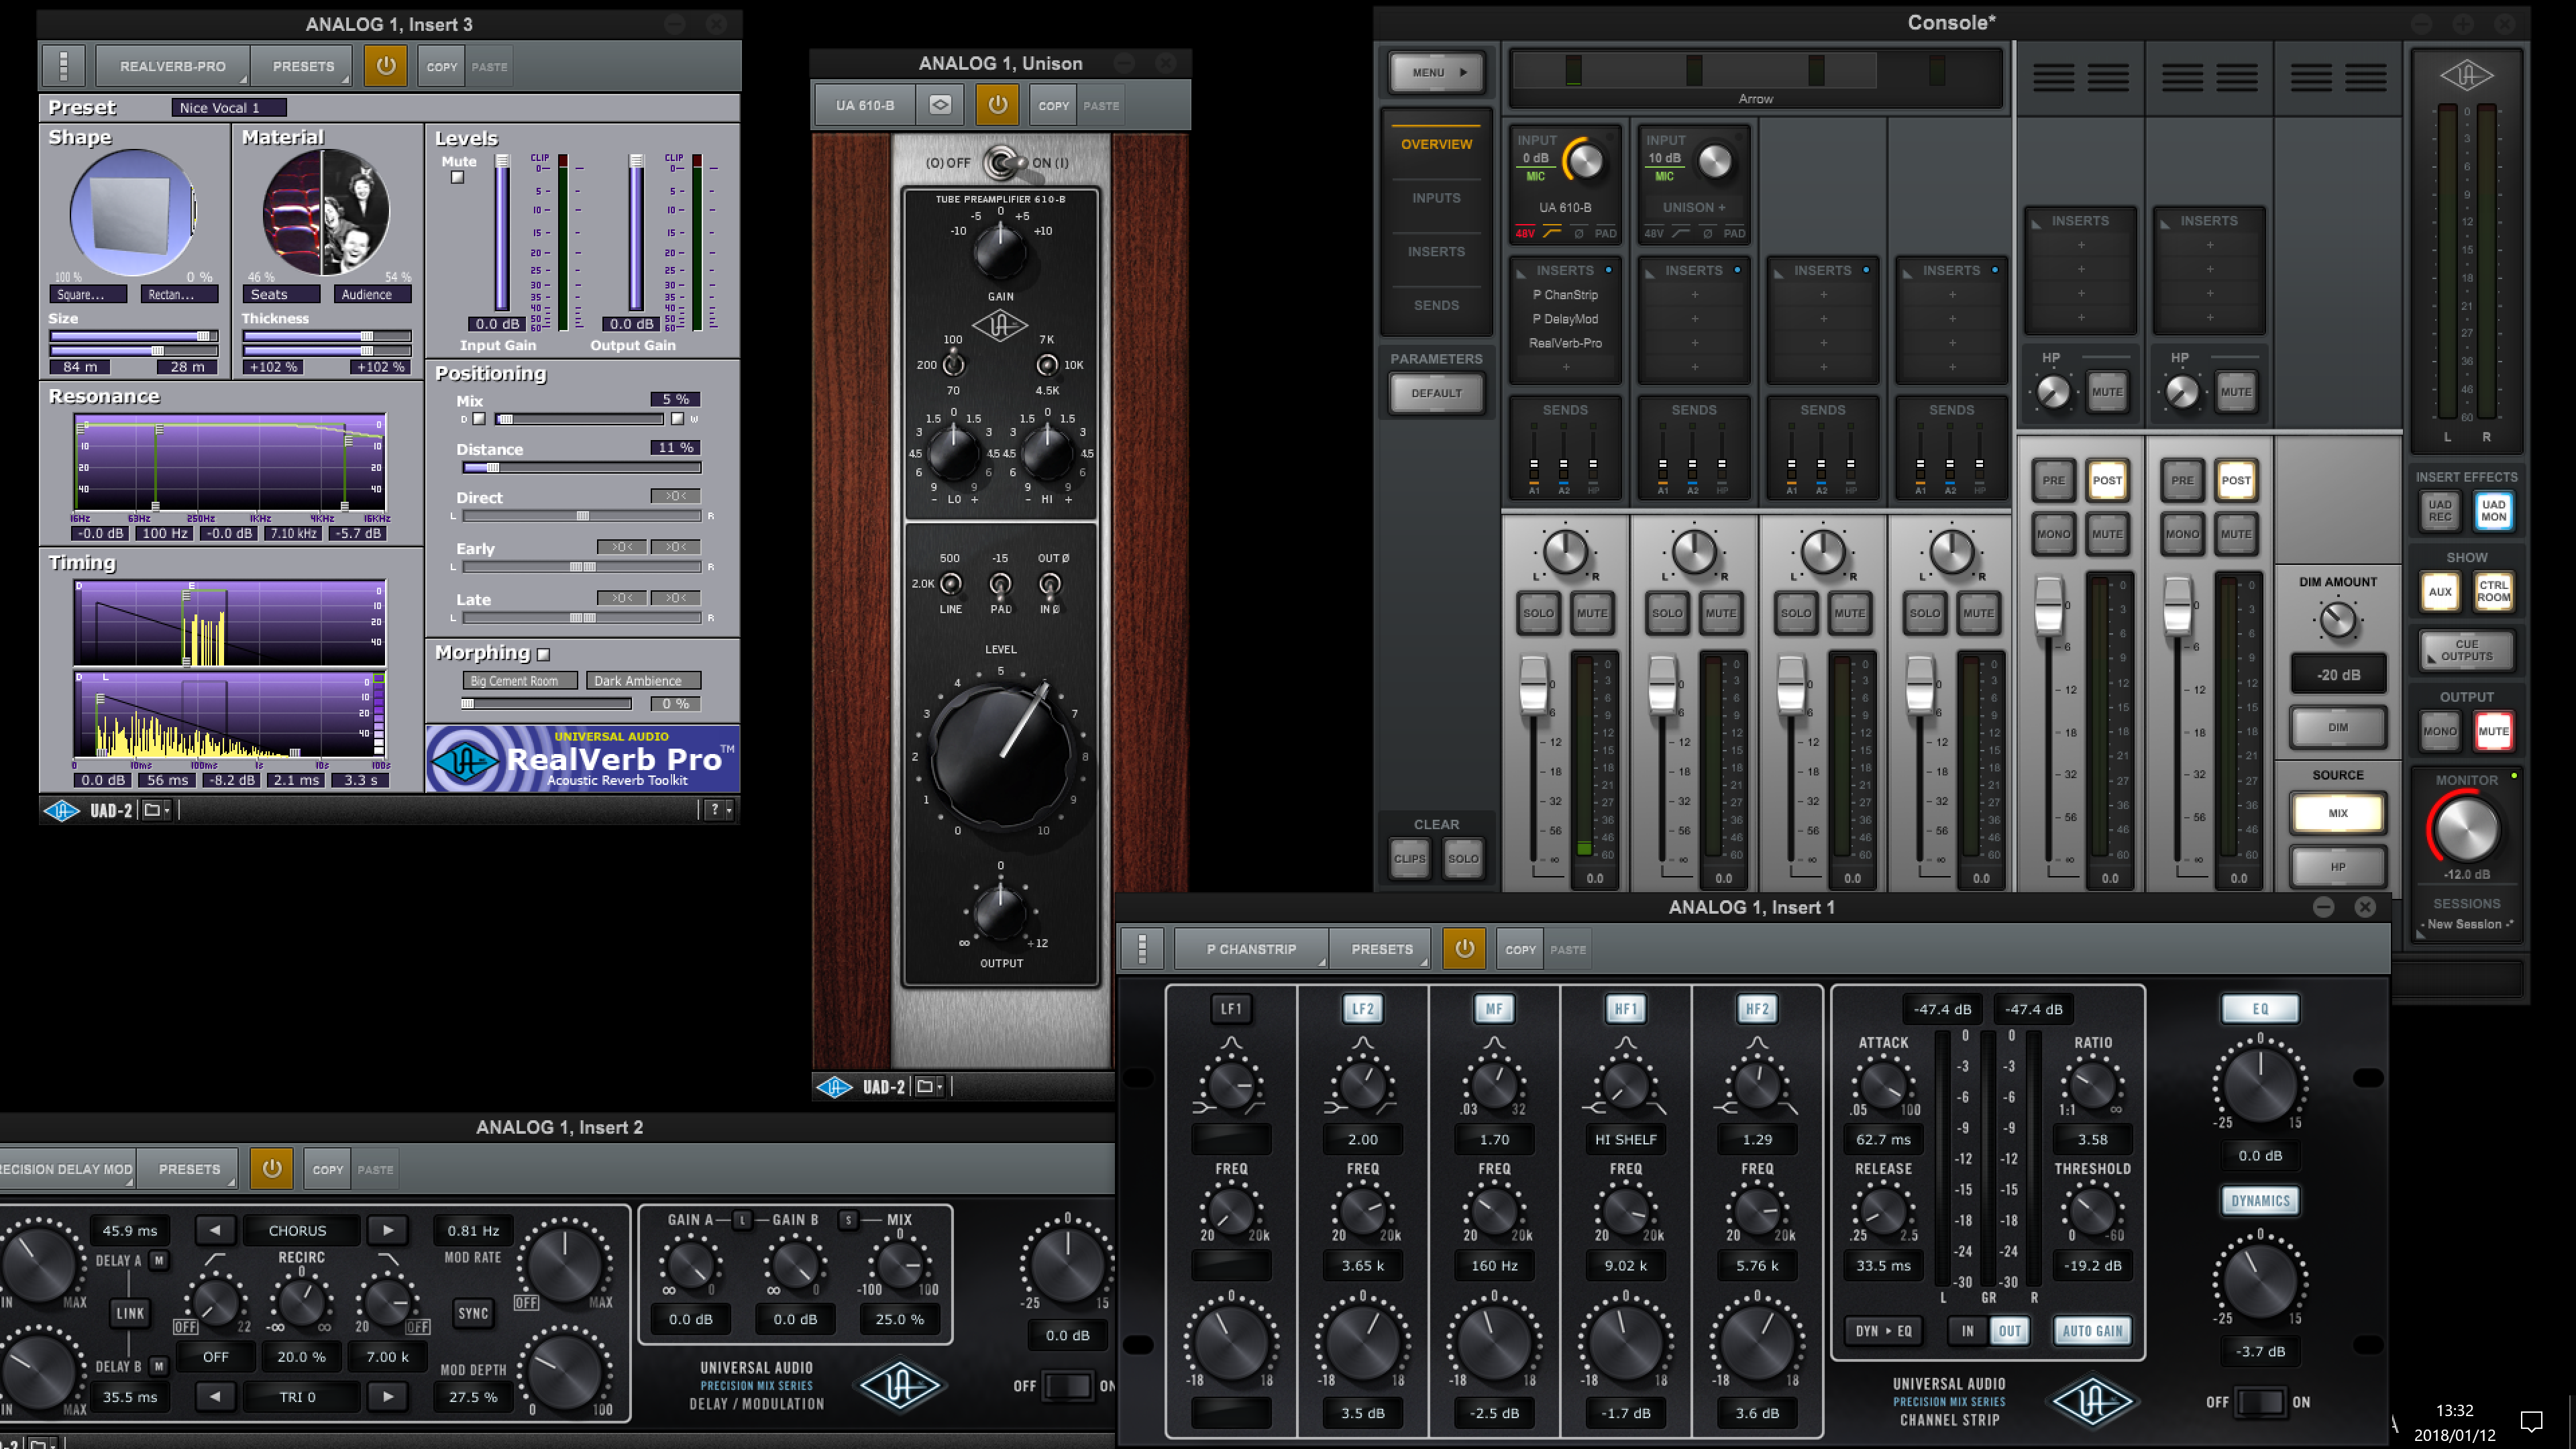Screen dimensions: 2576x1449
Task: Switch to the INPUTS view in Console
Action: 1436,198
